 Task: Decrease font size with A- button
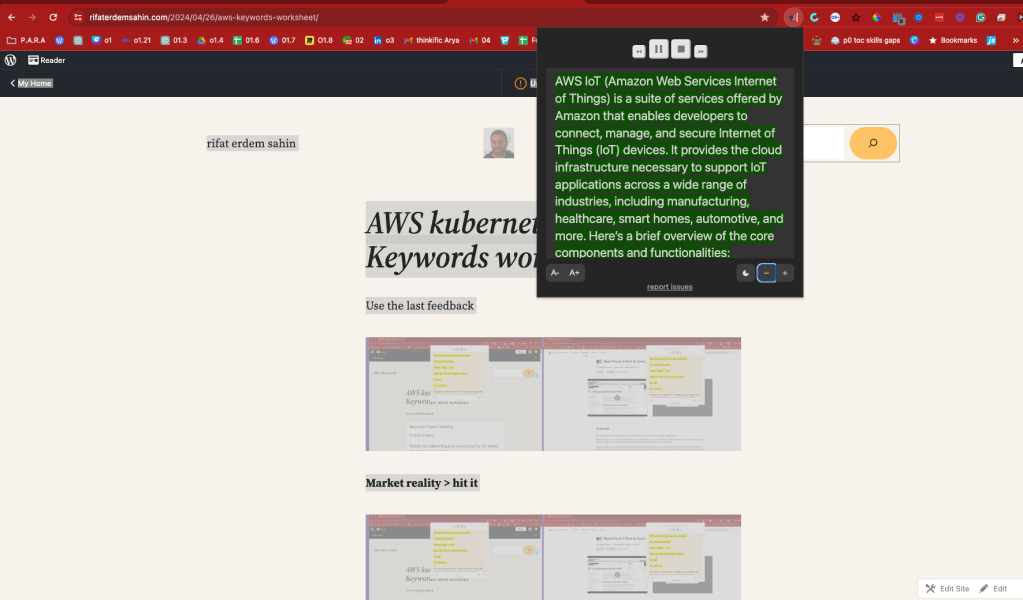pos(555,273)
